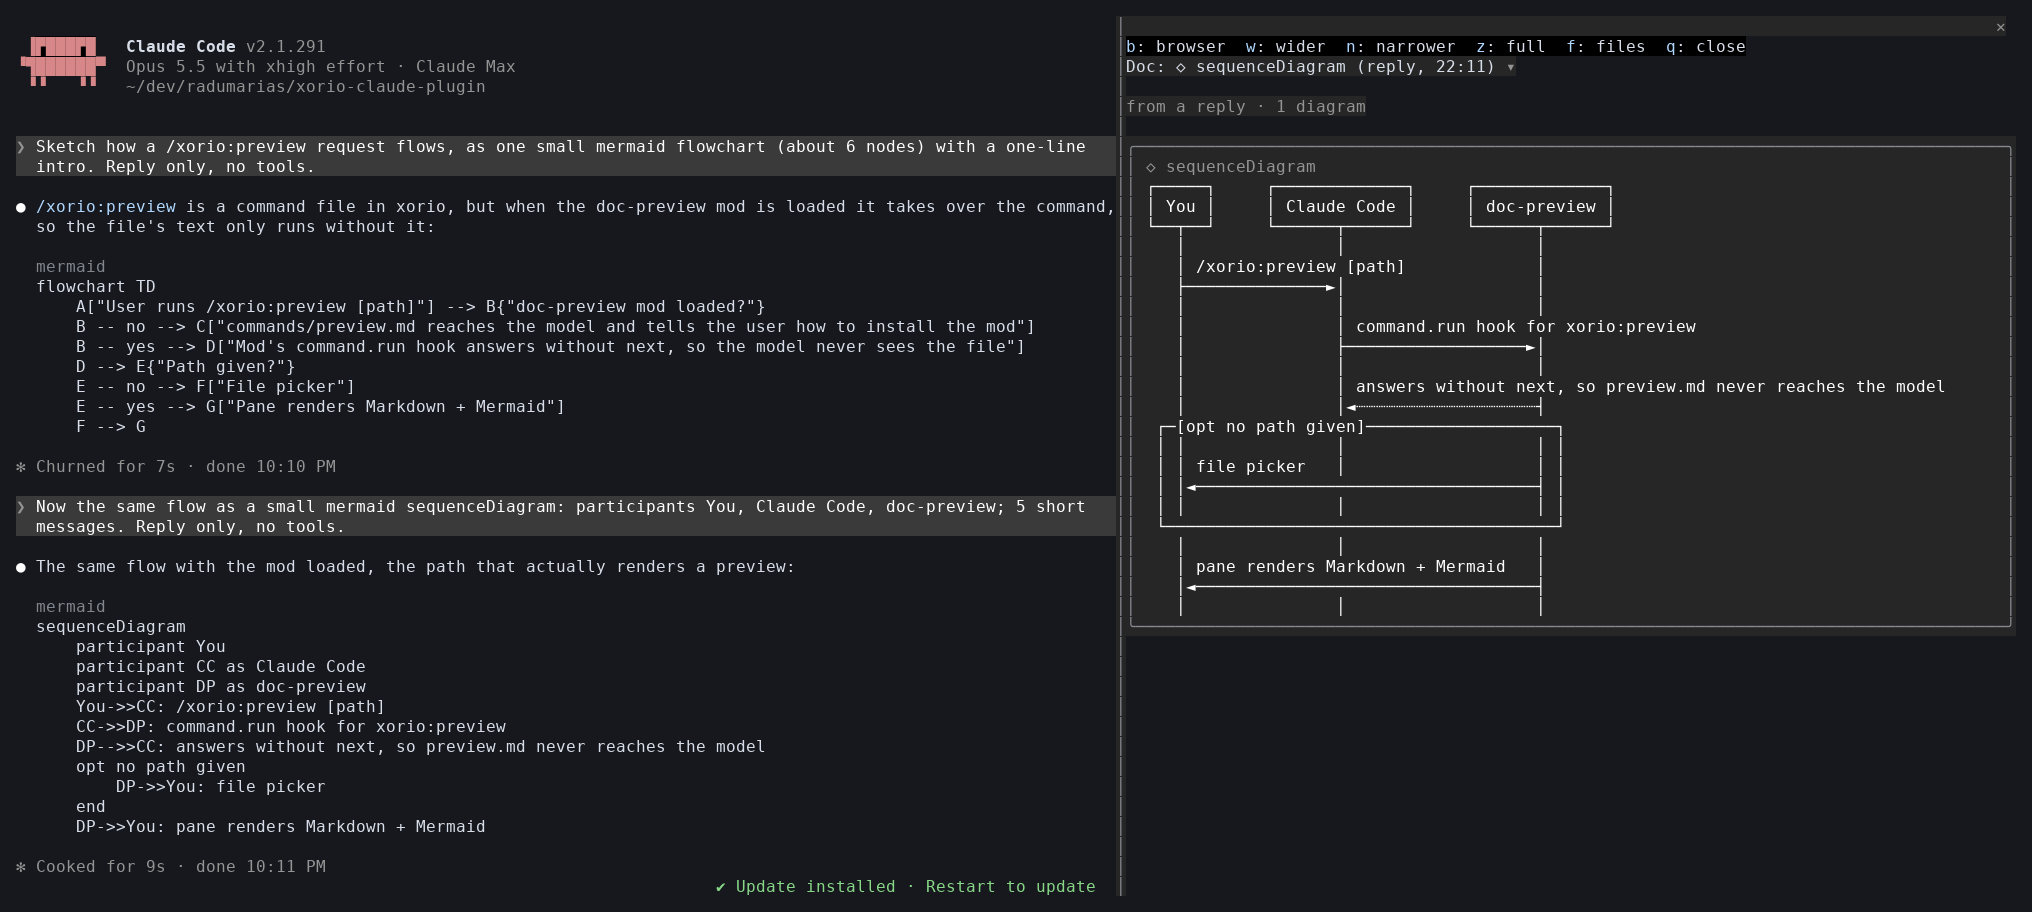Click the pane divider between chat and preview
This screenshot has width=2032, height=912.
[1121, 456]
